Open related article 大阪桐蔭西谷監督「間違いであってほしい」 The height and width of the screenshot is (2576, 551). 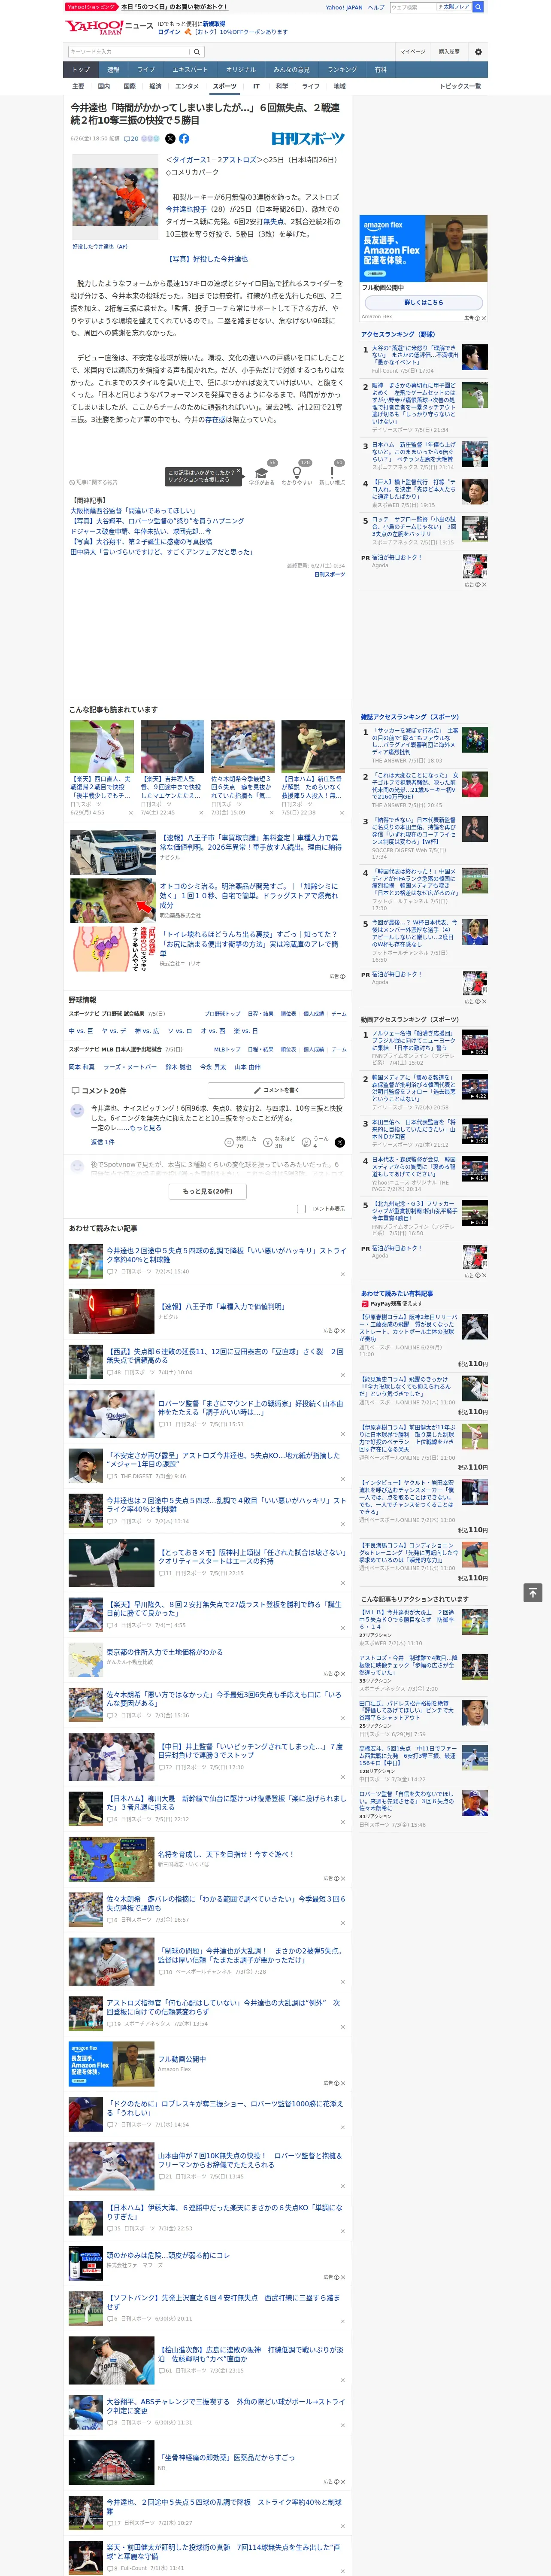(x=133, y=510)
